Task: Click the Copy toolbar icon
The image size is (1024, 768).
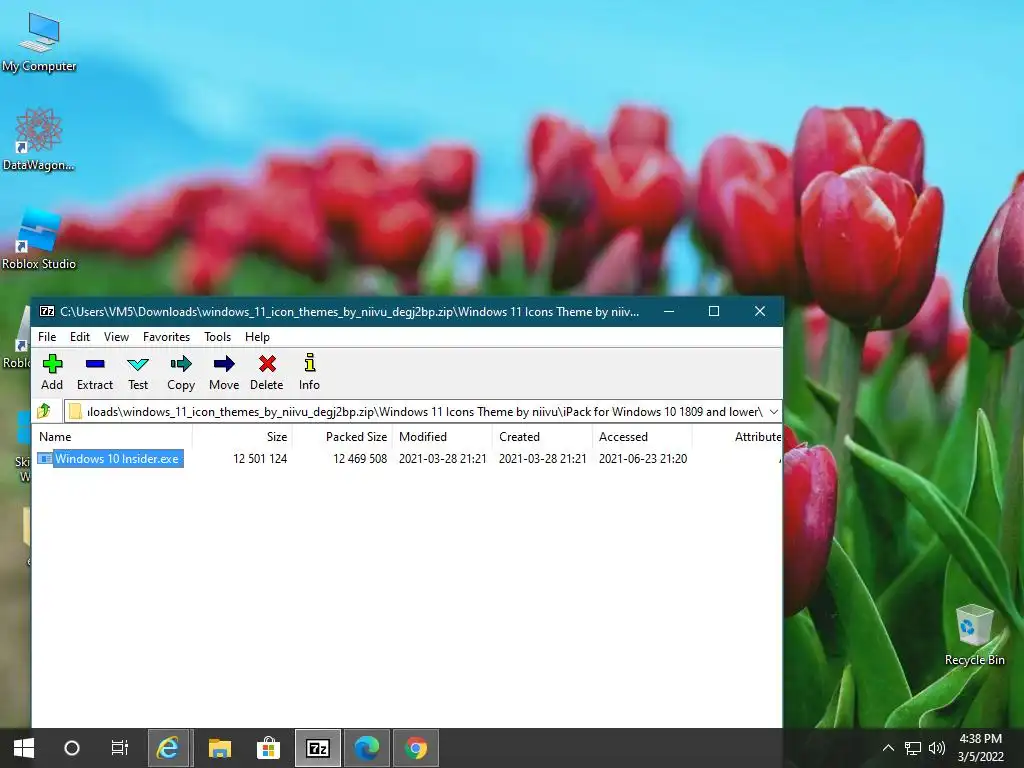Action: pyautogui.click(x=181, y=373)
